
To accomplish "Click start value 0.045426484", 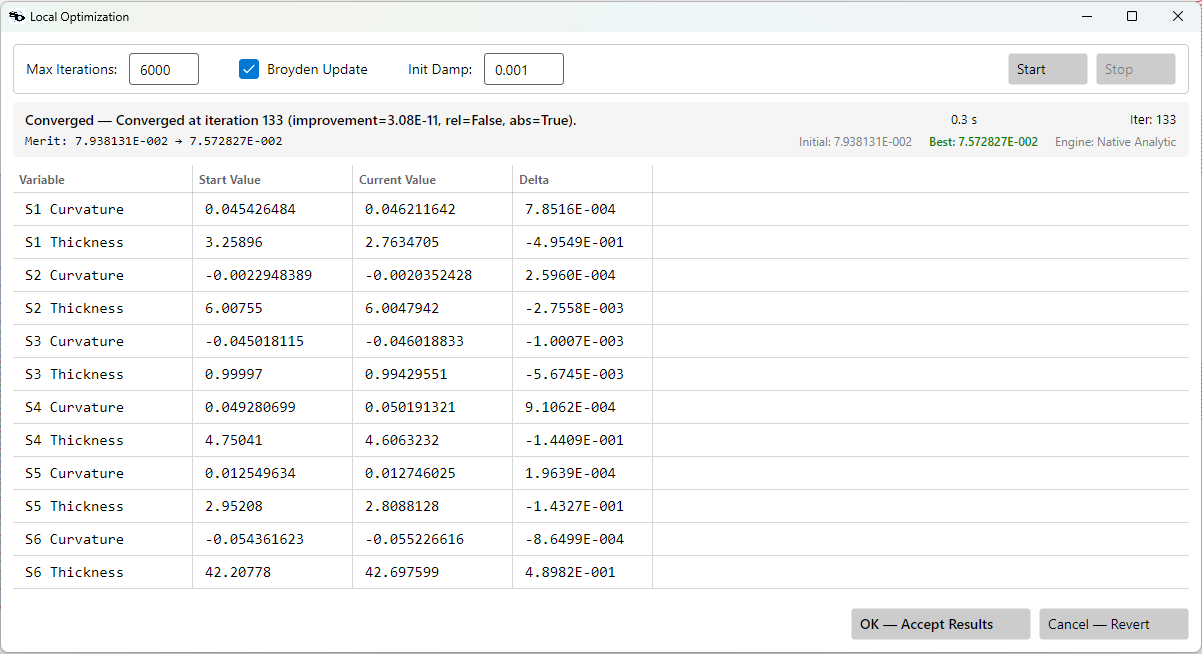I will [250, 209].
